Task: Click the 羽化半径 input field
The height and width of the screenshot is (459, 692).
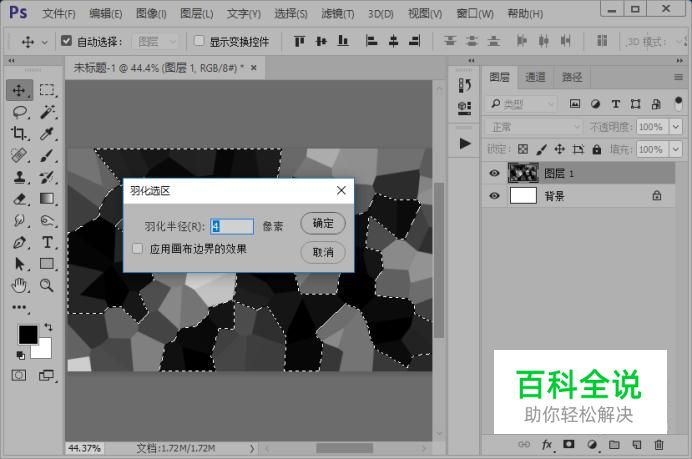Action: coord(232,227)
